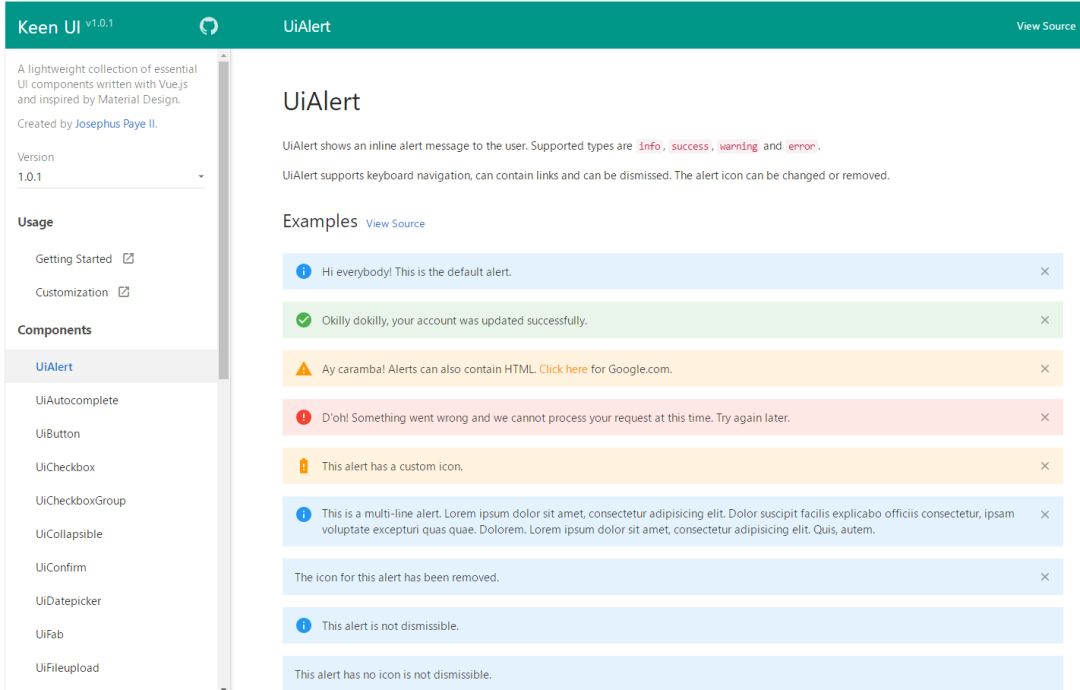
Task: Dismiss the custom icon alert
Action: (1045, 466)
